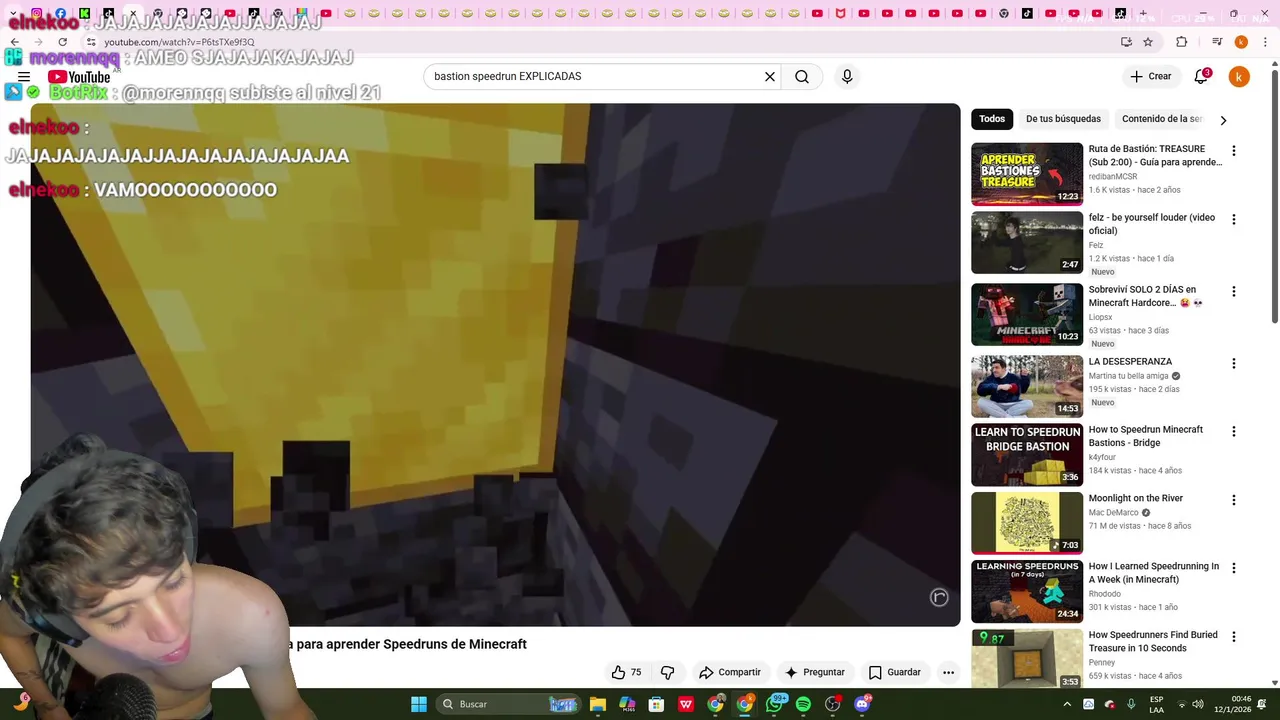This screenshot has width=1280, height=720.
Task: Bookmark this page with star icon
Action: click(1148, 42)
